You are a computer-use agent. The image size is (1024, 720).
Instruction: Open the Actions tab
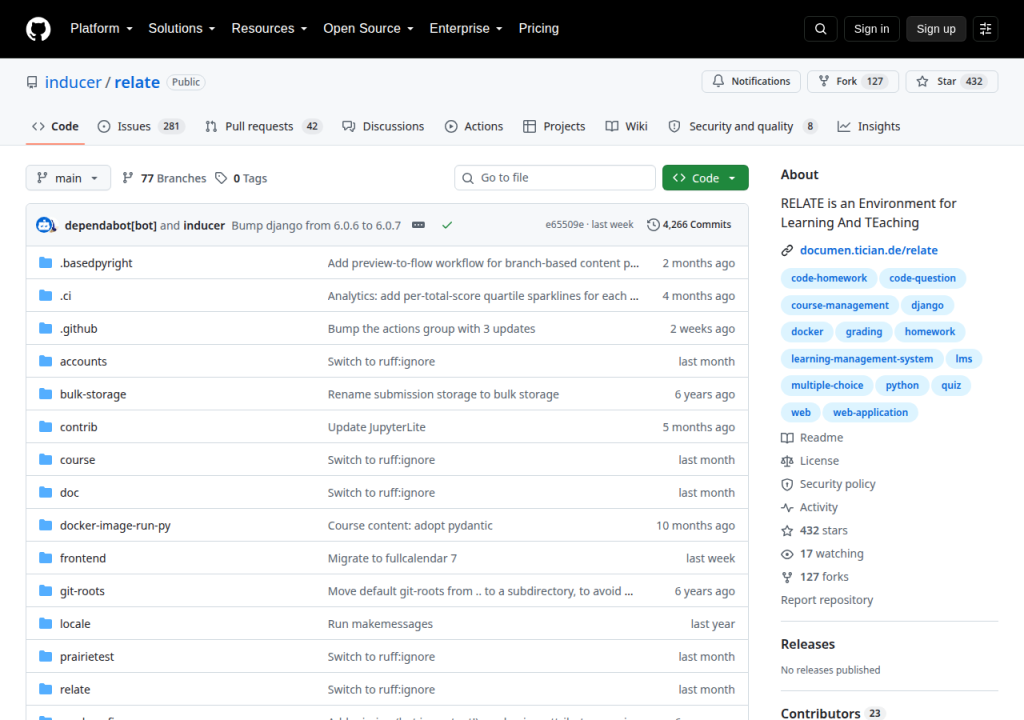click(474, 126)
